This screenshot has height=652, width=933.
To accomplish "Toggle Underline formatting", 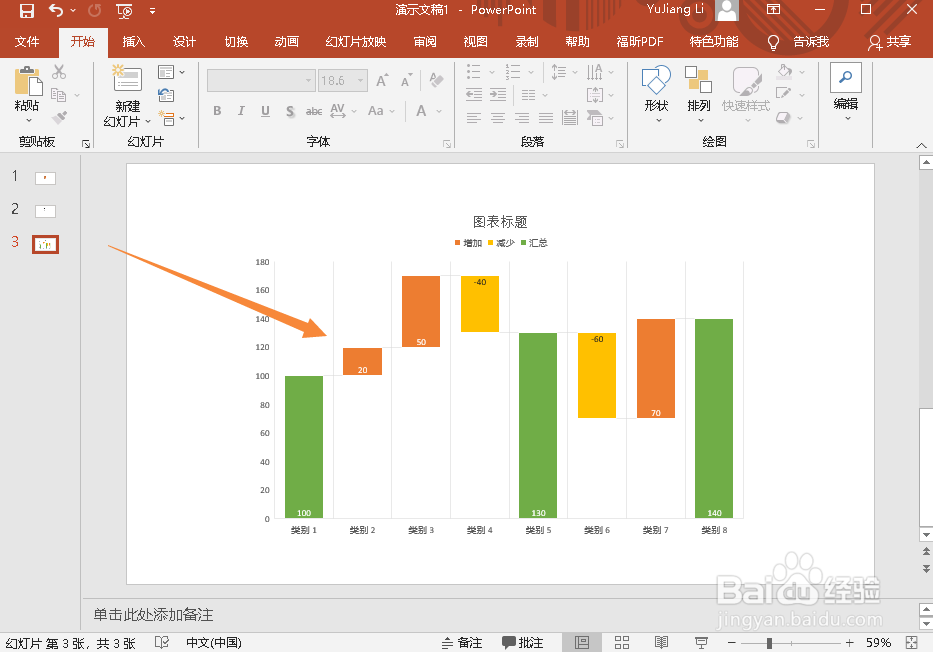I will click(x=265, y=111).
